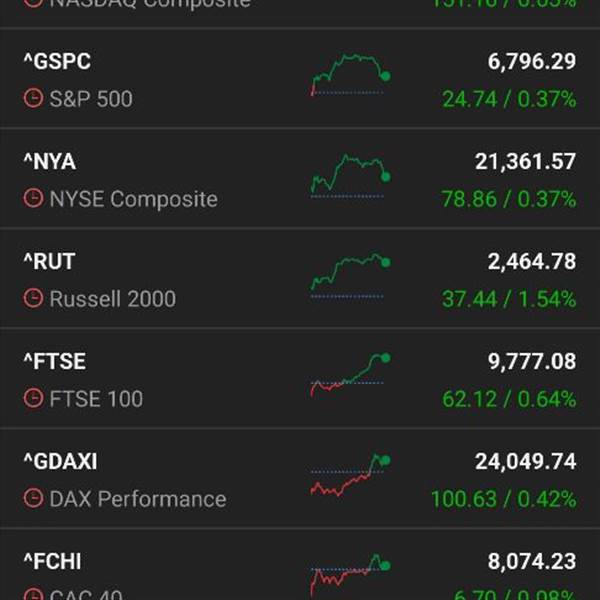Select the ^FTSE mini chart

point(349,376)
